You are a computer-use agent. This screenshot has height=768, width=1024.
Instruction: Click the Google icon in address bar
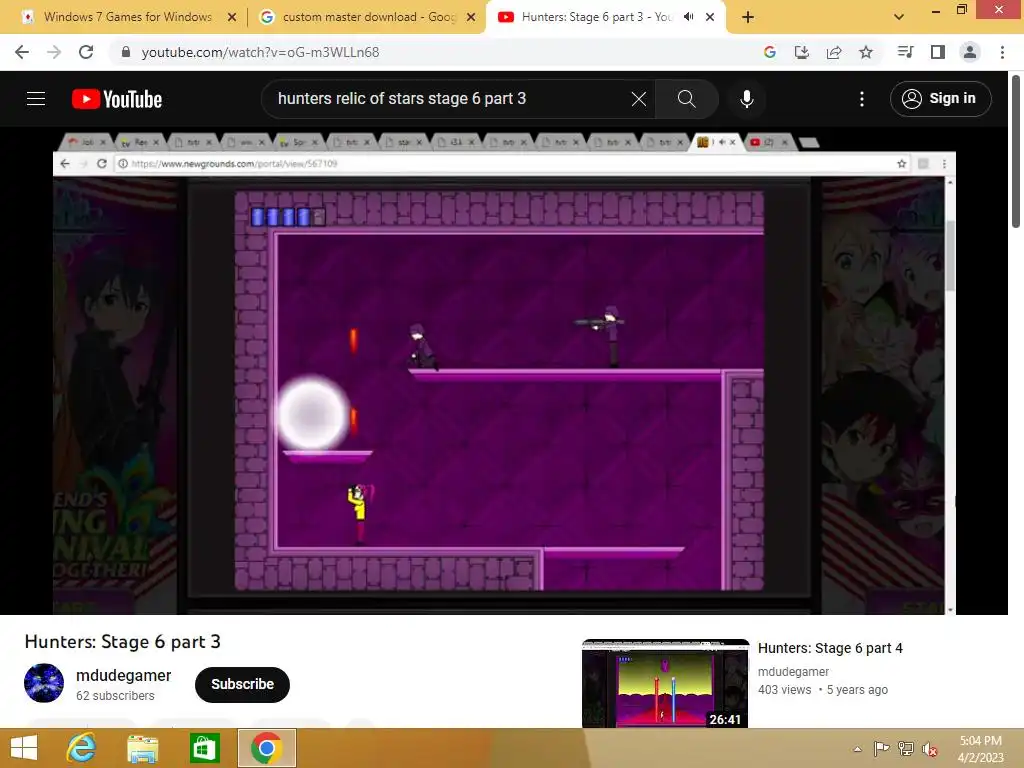[x=769, y=52]
